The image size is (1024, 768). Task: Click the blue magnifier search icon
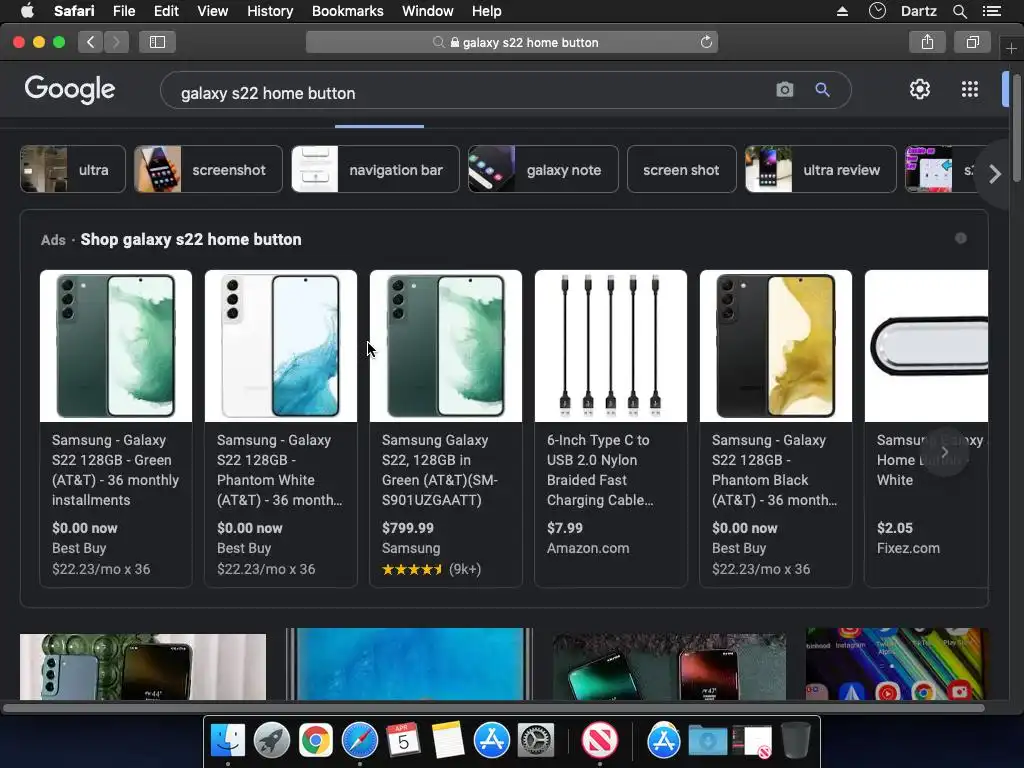tap(822, 89)
